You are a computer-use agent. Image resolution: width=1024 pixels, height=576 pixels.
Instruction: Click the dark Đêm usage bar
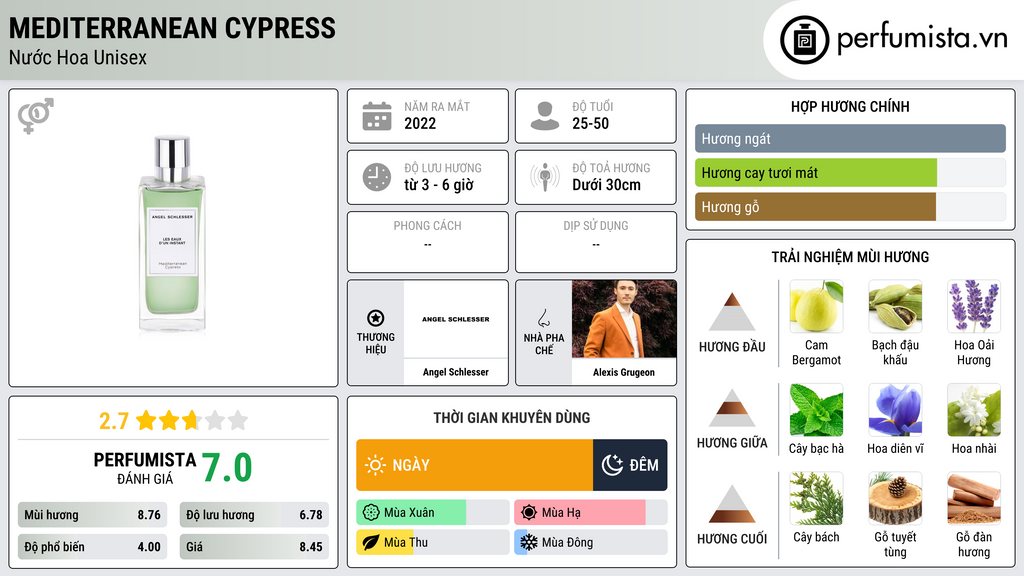(630, 465)
